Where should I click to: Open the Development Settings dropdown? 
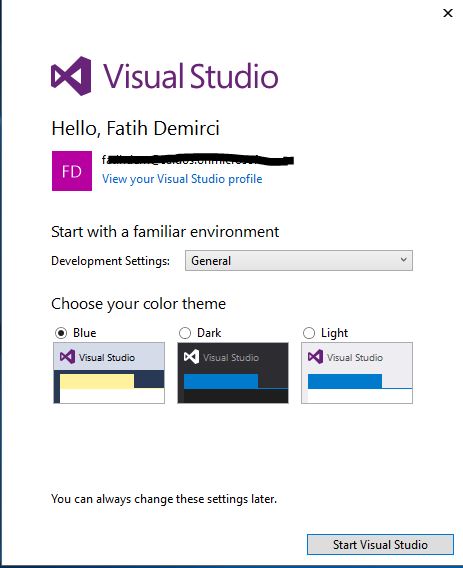299,260
